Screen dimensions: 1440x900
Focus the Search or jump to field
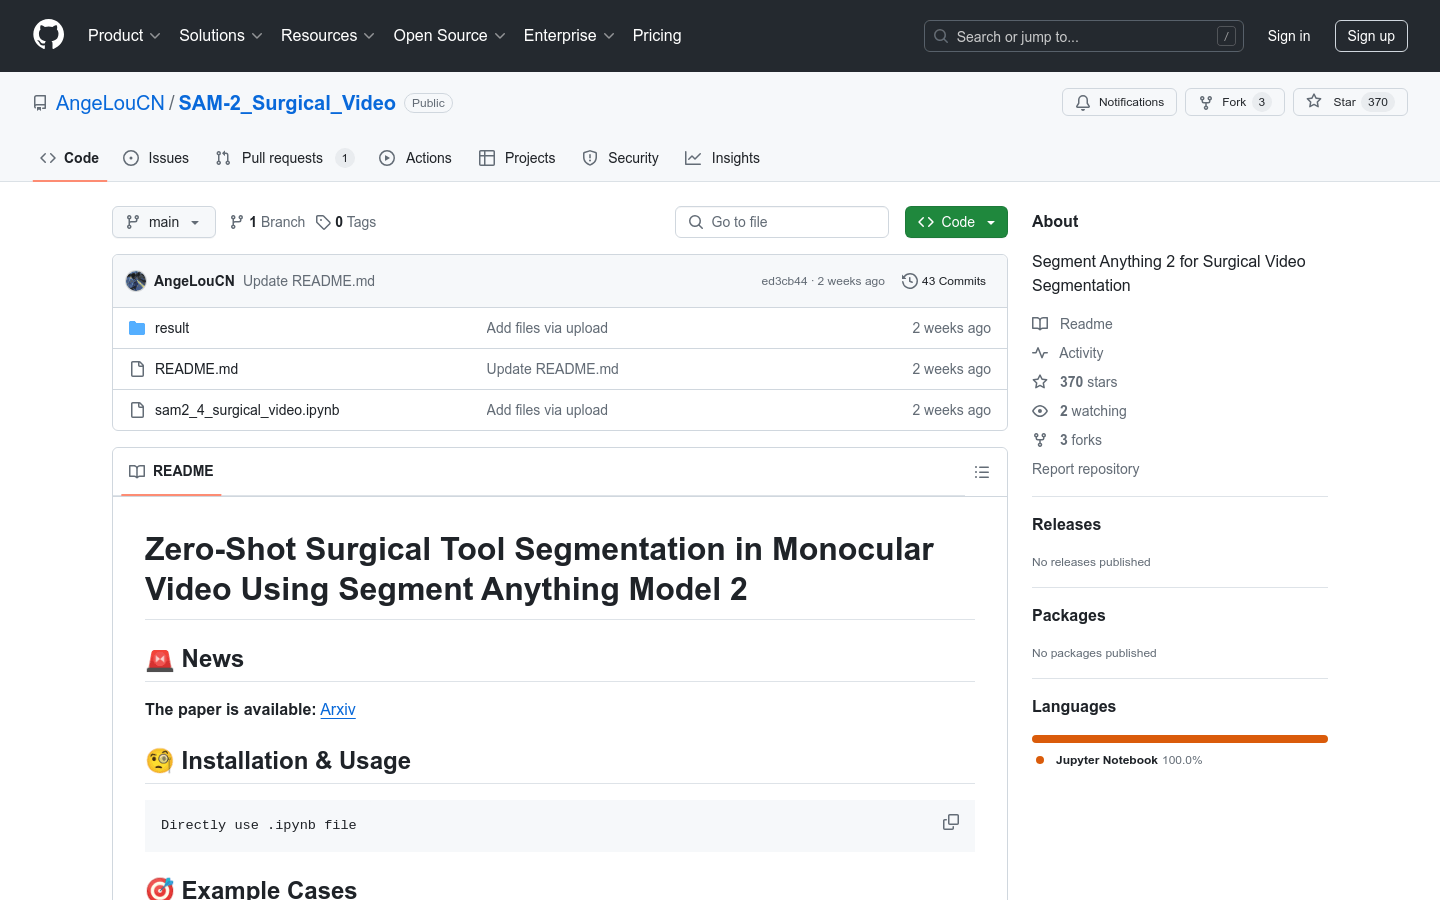coord(1084,36)
